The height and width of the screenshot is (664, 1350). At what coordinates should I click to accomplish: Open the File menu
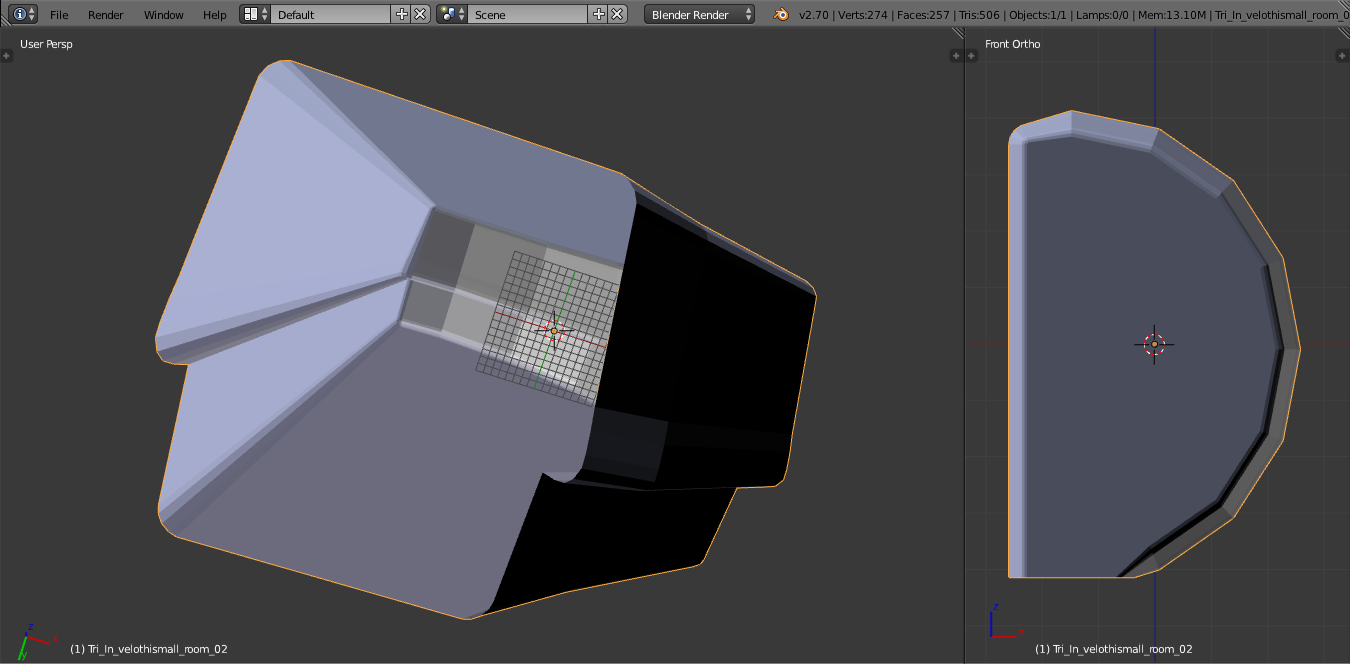pyautogui.click(x=59, y=15)
